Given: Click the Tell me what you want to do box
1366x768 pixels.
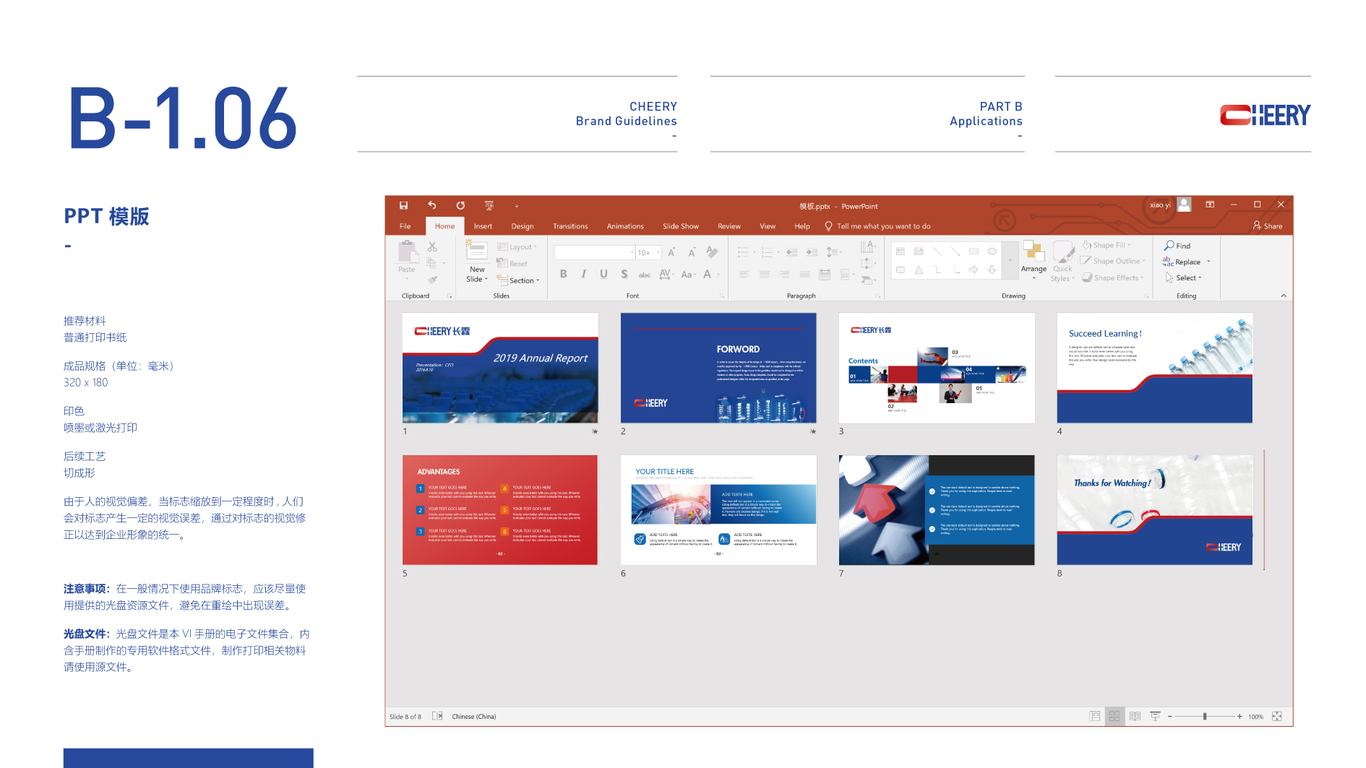Looking at the screenshot, I should pos(877,226).
